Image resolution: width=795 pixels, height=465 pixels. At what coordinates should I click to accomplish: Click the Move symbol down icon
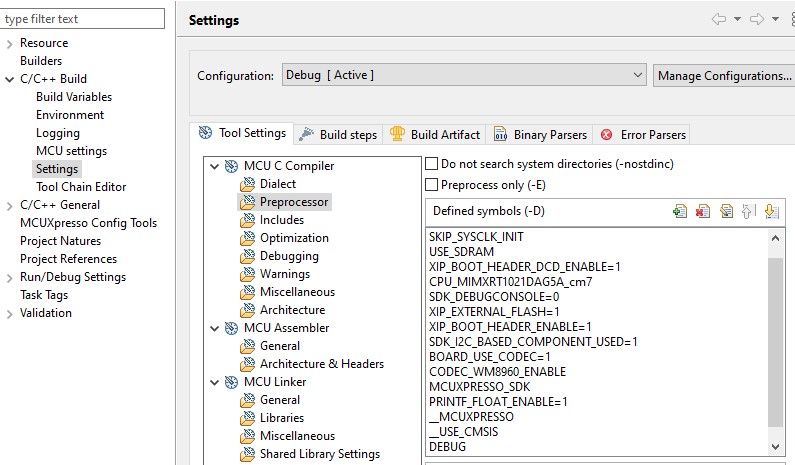click(x=771, y=211)
